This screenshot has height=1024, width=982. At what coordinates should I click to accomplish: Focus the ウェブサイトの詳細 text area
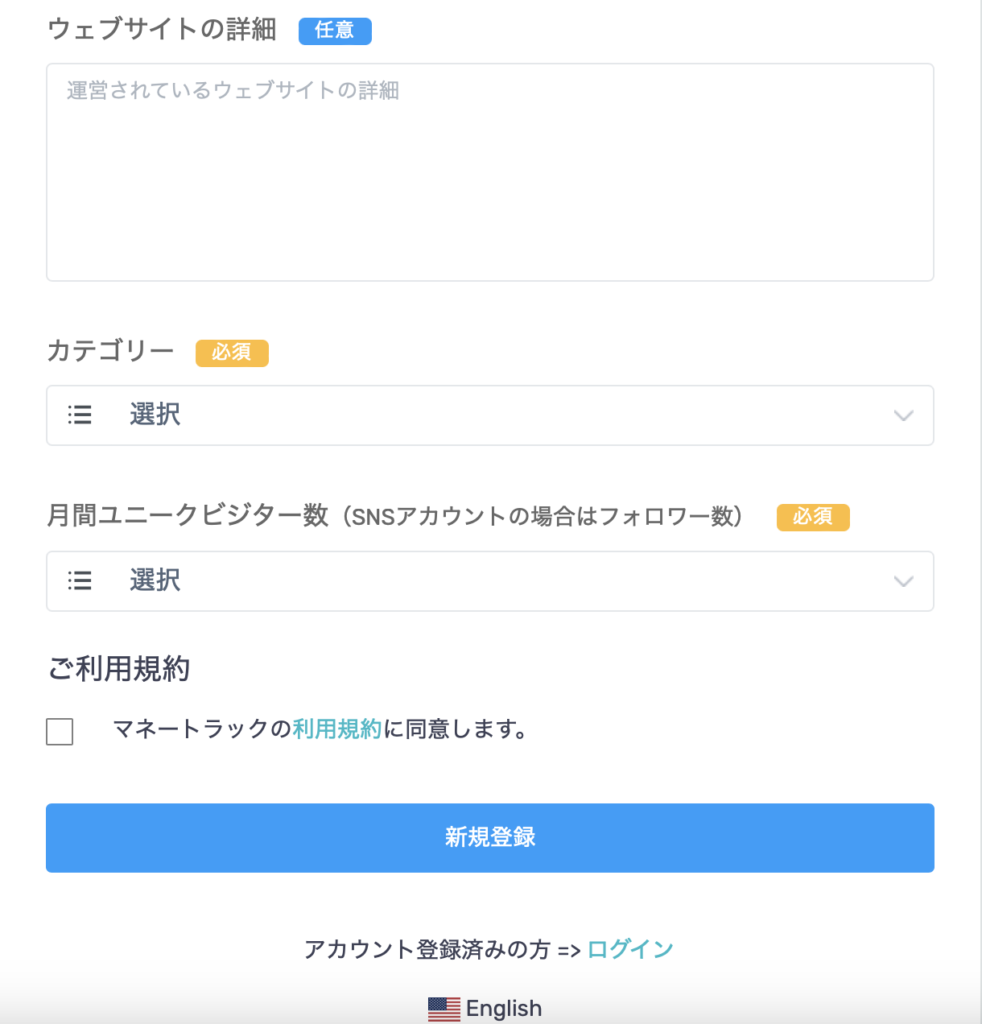click(x=490, y=172)
